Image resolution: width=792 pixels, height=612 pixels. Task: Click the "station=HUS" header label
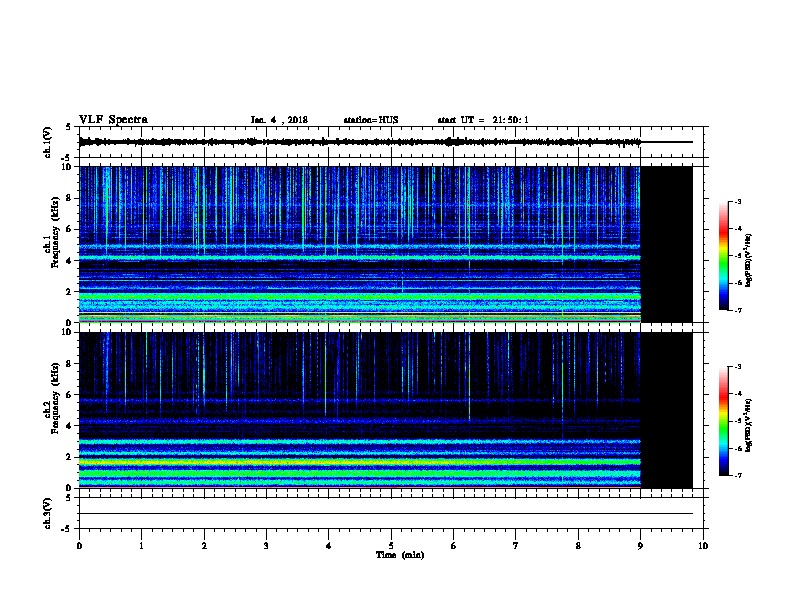coord(371,120)
